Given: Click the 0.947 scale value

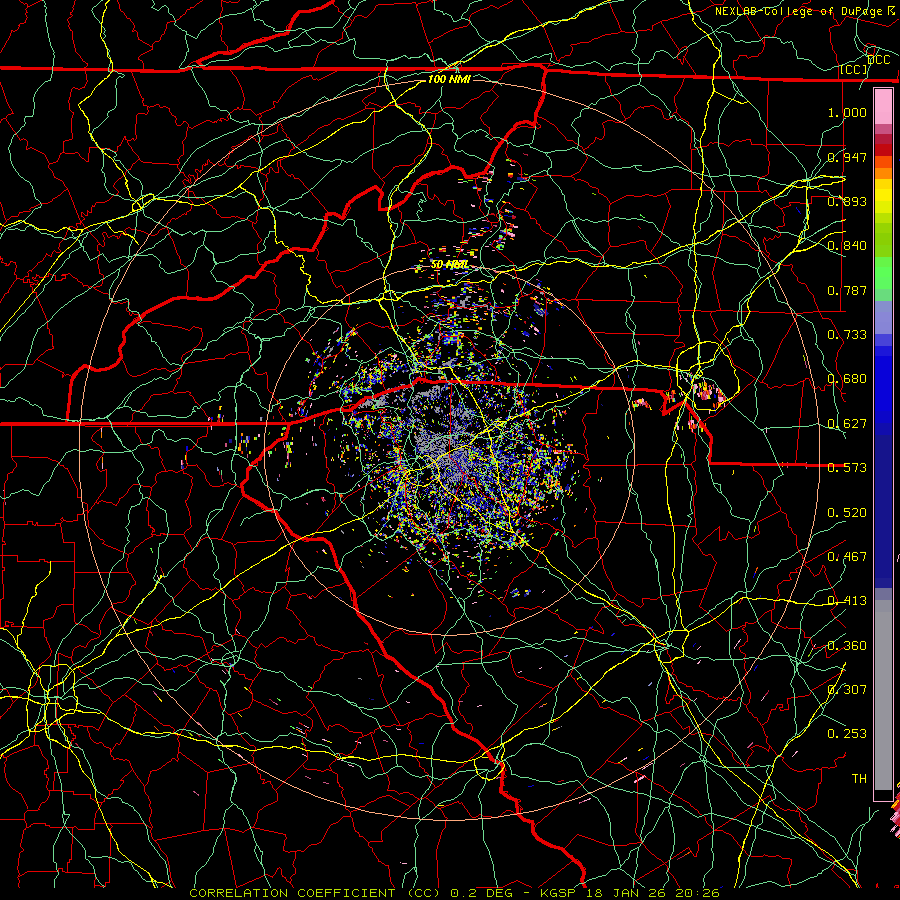Looking at the screenshot, I should click(847, 157).
